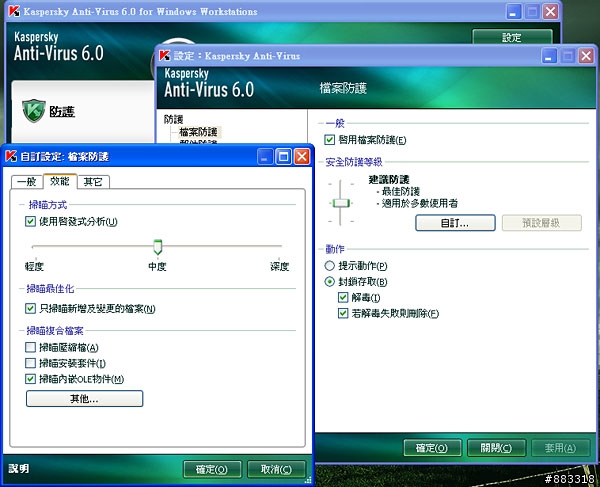Uncheck 只掃瞄新增及變更的檔案(N)
The image size is (600, 487).
point(30,308)
